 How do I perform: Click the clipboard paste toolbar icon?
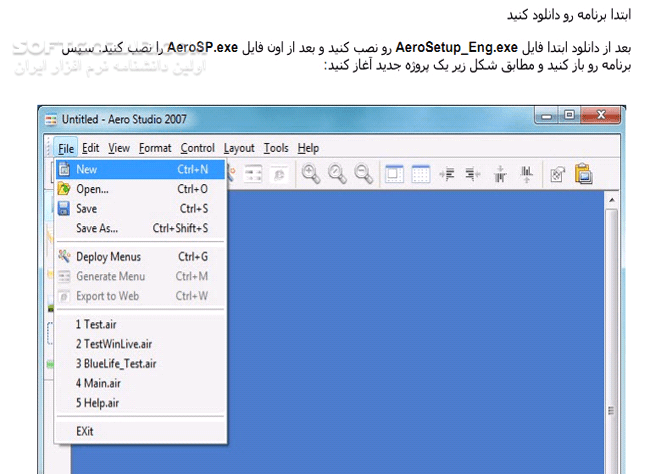[584, 174]
